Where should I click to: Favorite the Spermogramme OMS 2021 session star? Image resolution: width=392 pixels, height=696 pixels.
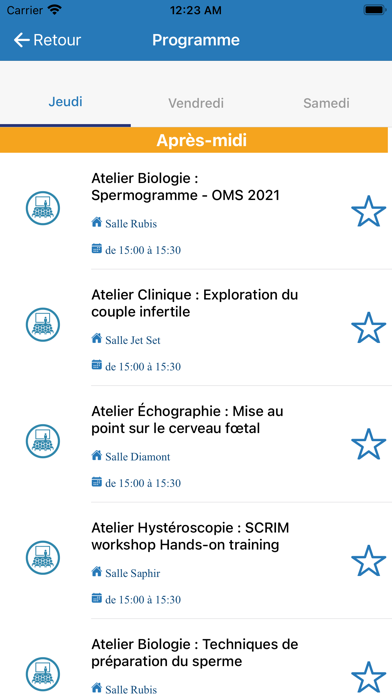368,211
